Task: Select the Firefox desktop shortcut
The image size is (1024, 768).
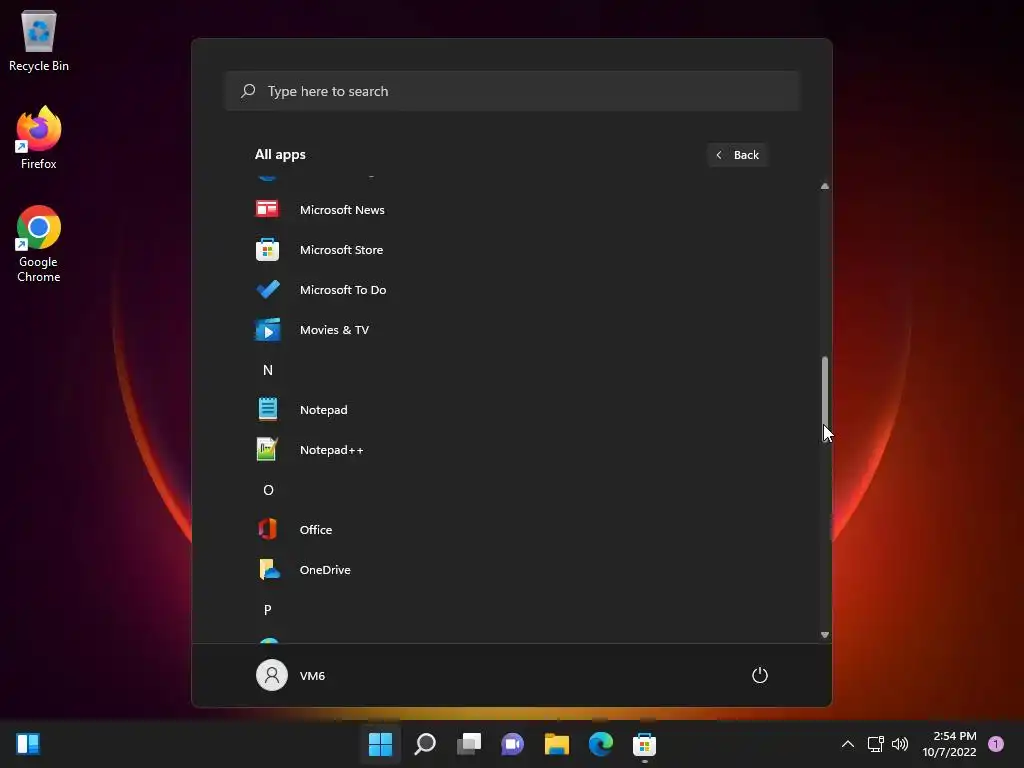Action: 39,138
